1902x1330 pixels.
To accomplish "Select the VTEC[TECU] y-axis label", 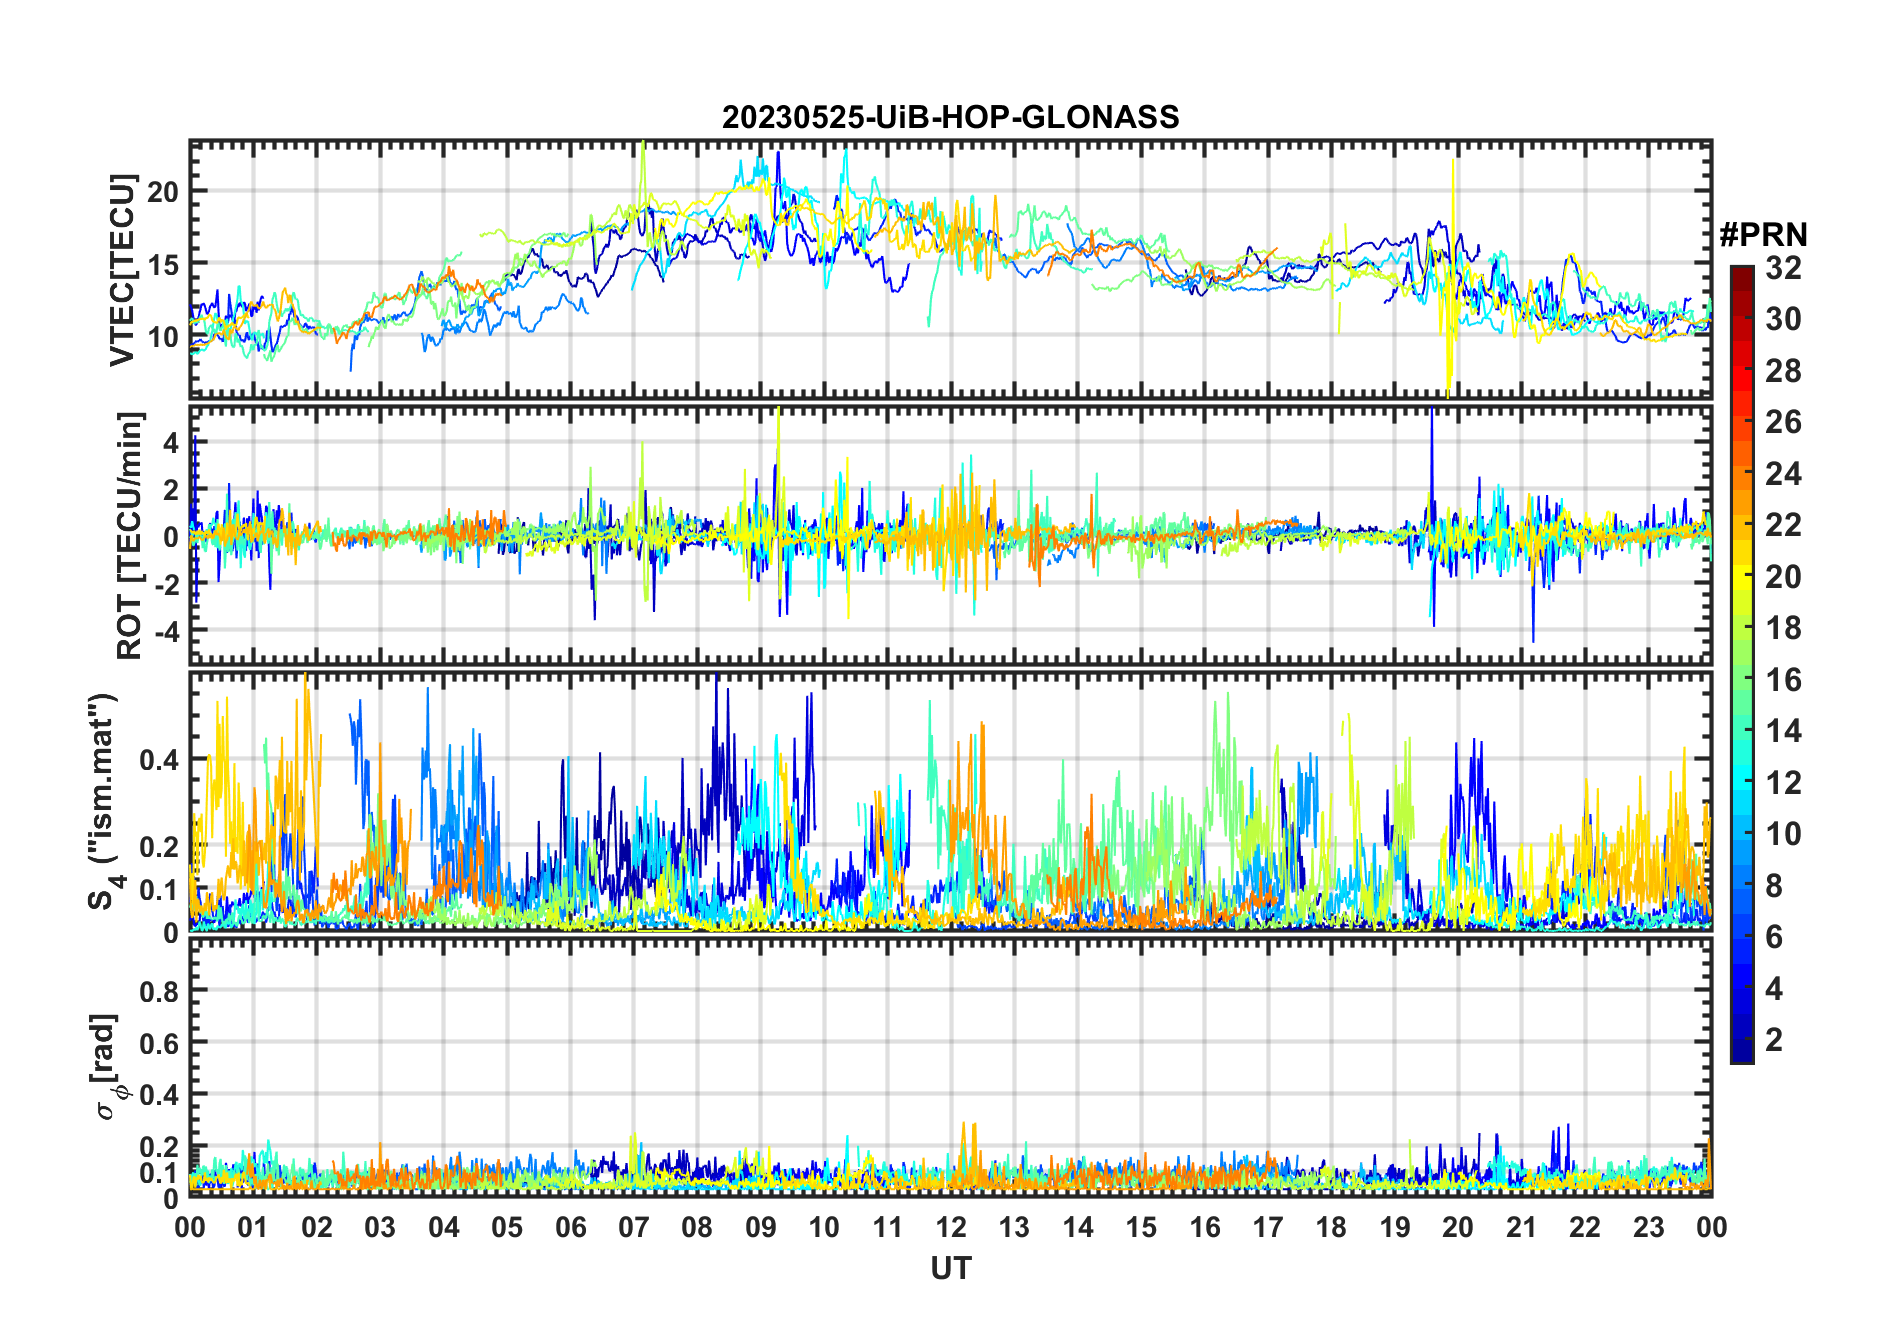I will point(123,270).
